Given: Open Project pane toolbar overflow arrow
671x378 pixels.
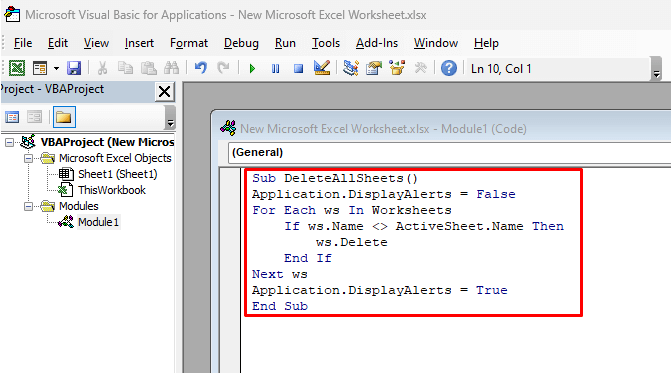Looking at the screenshot, I should 170,118.
